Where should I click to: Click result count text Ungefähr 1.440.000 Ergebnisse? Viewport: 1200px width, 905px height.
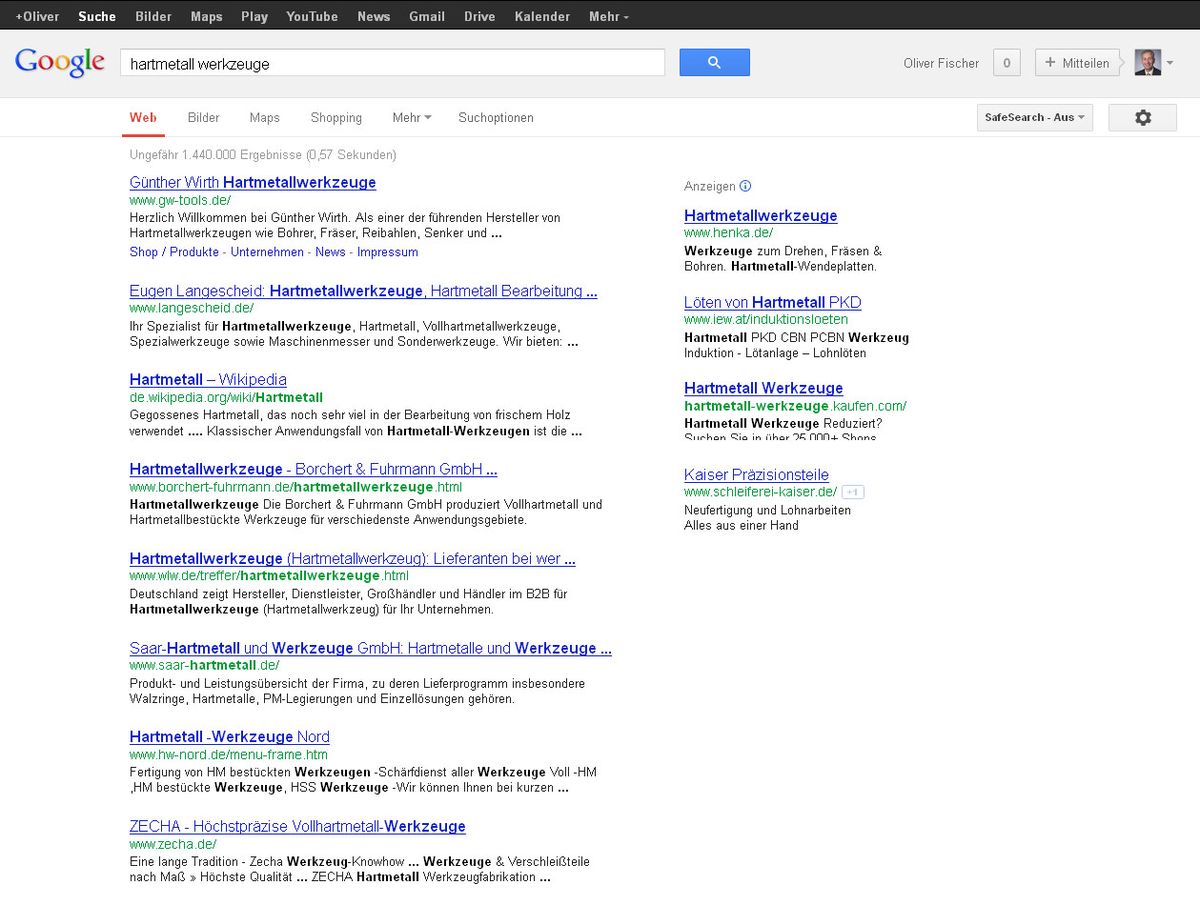point(263,155)
